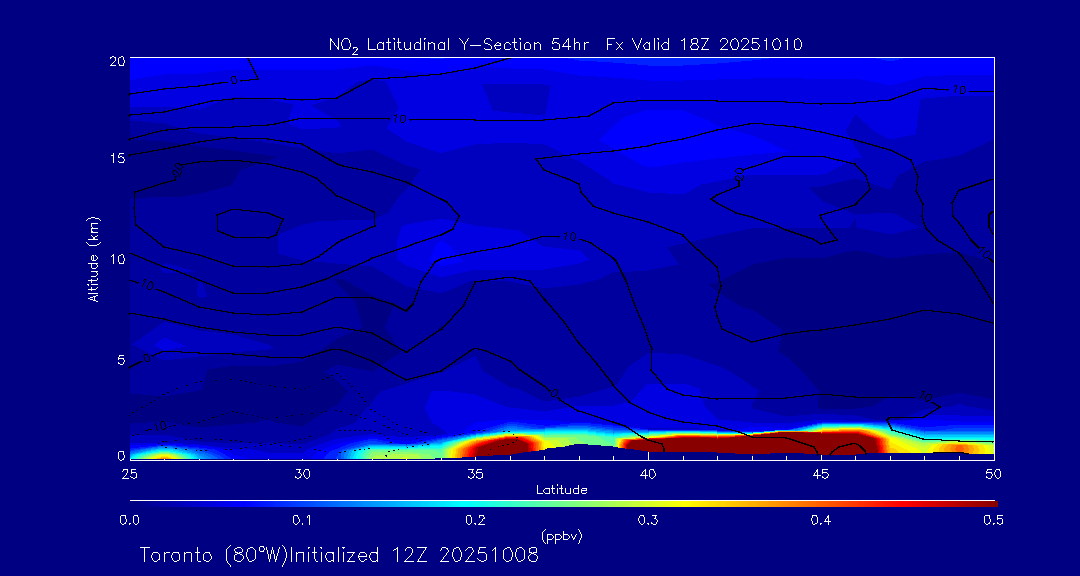The image size is (1080, 576).
Task: Click latitude axis tick label "40"
Action: [x=648, y=474]
